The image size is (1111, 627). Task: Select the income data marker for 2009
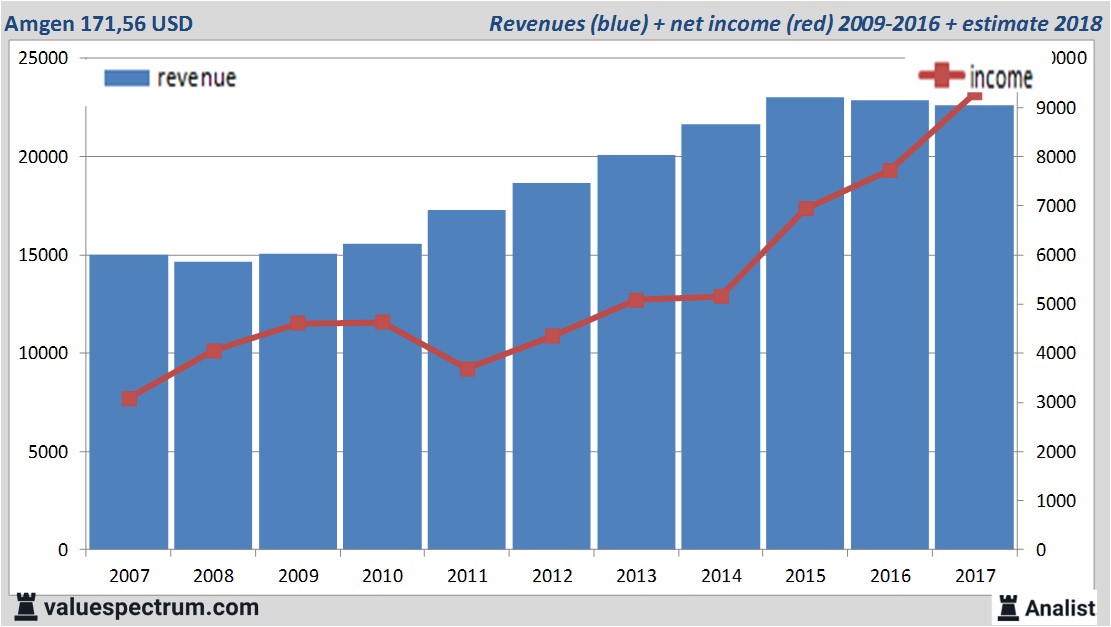(298, 323)
